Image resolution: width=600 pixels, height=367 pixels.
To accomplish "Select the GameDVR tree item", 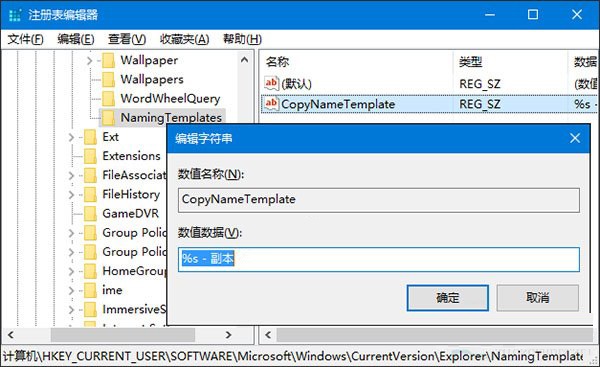I will pyautogui.click(x=130, y=214).
